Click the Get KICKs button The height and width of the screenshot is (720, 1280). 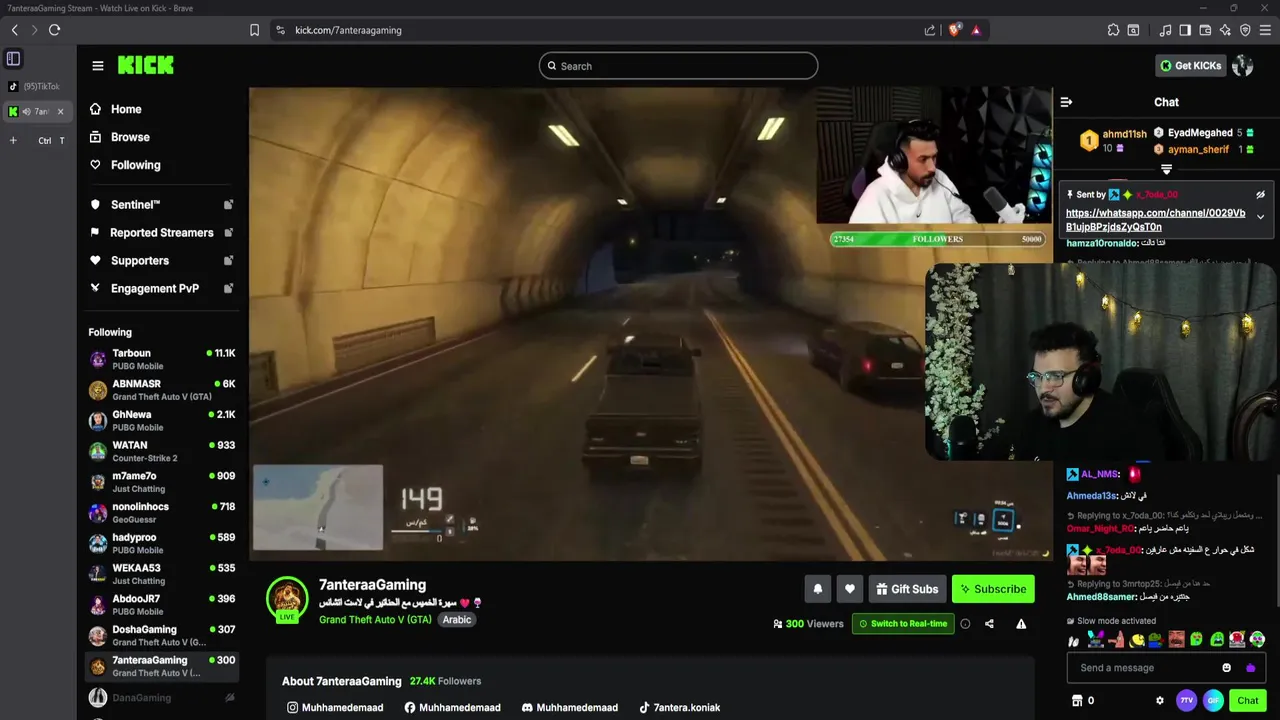click(x=1190, y=66)
